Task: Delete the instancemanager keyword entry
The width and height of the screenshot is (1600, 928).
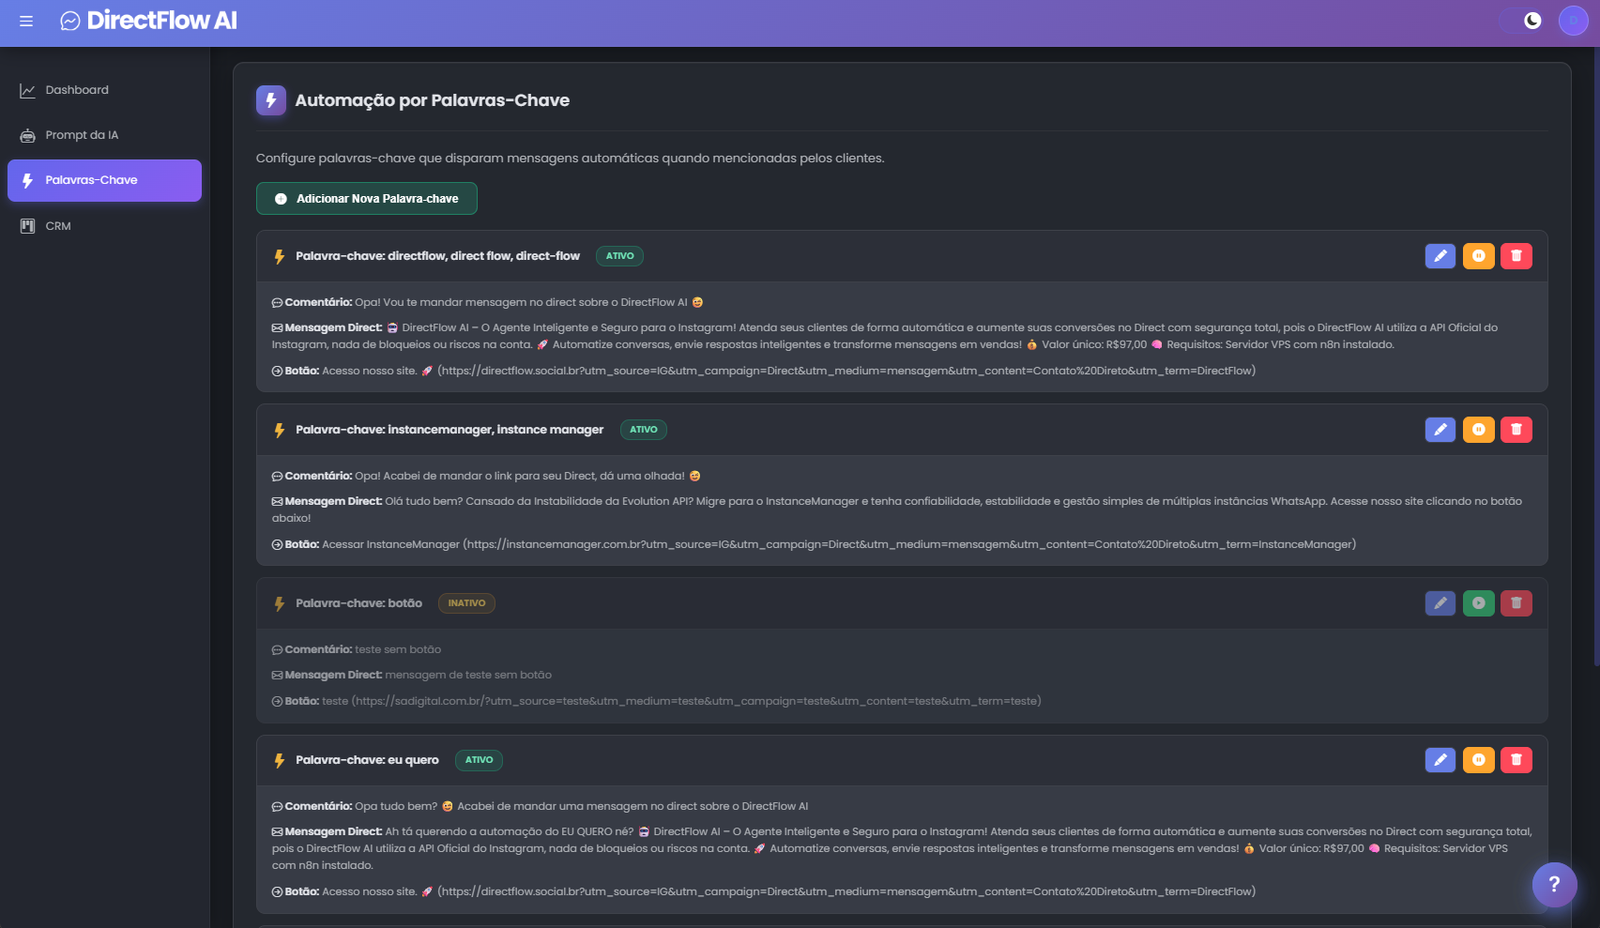Action: tap(1516, 430)
